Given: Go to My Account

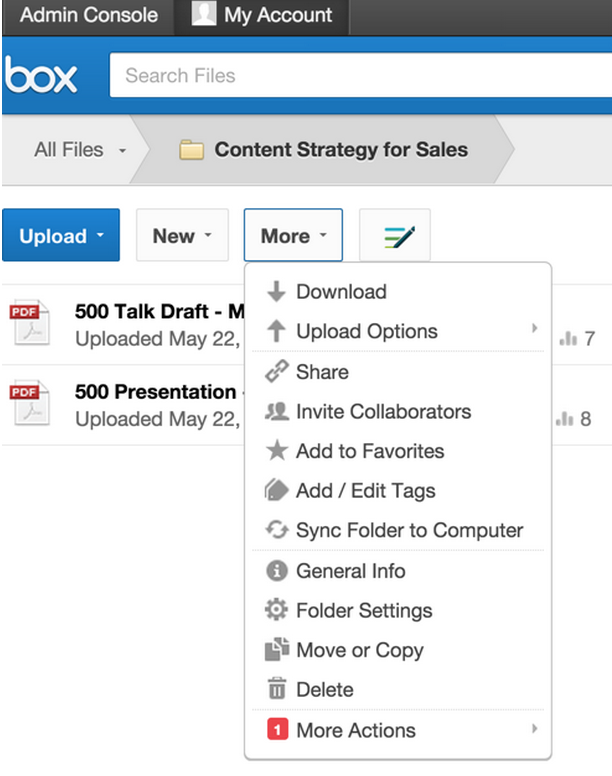Looking at the screenshot, I should tap(262, 15).
